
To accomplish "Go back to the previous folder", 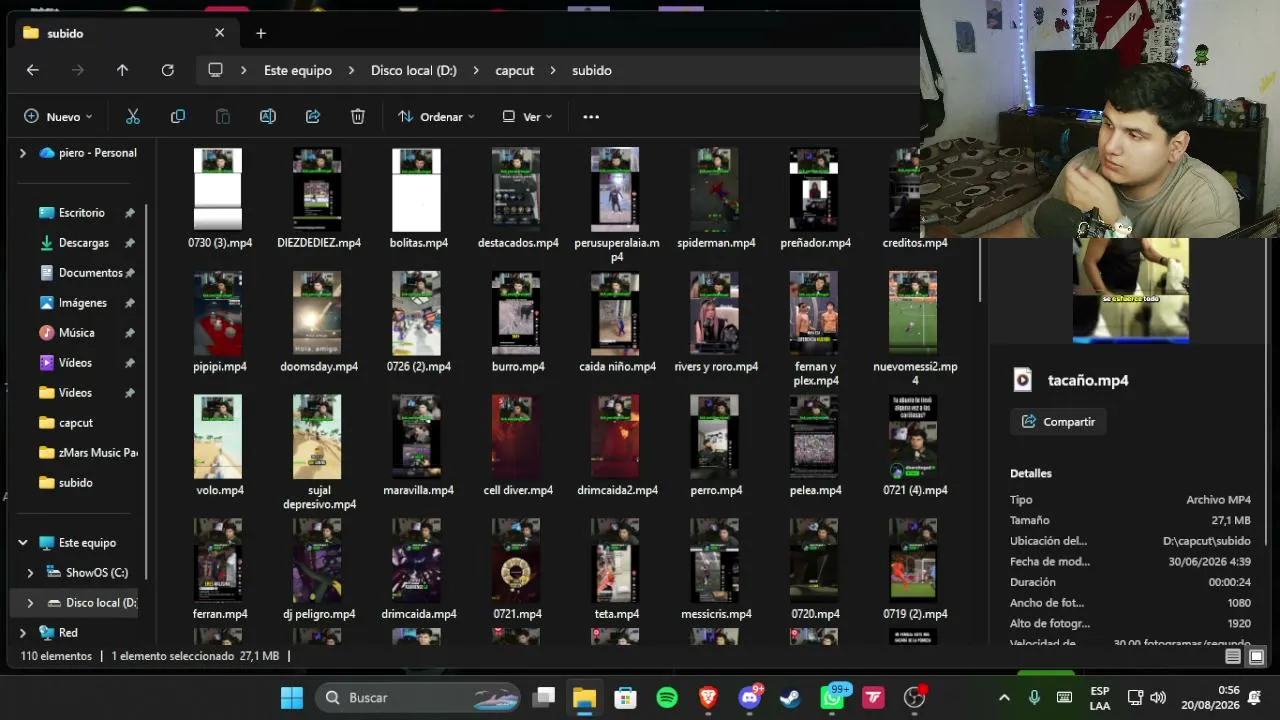I will tap(33, 70).
